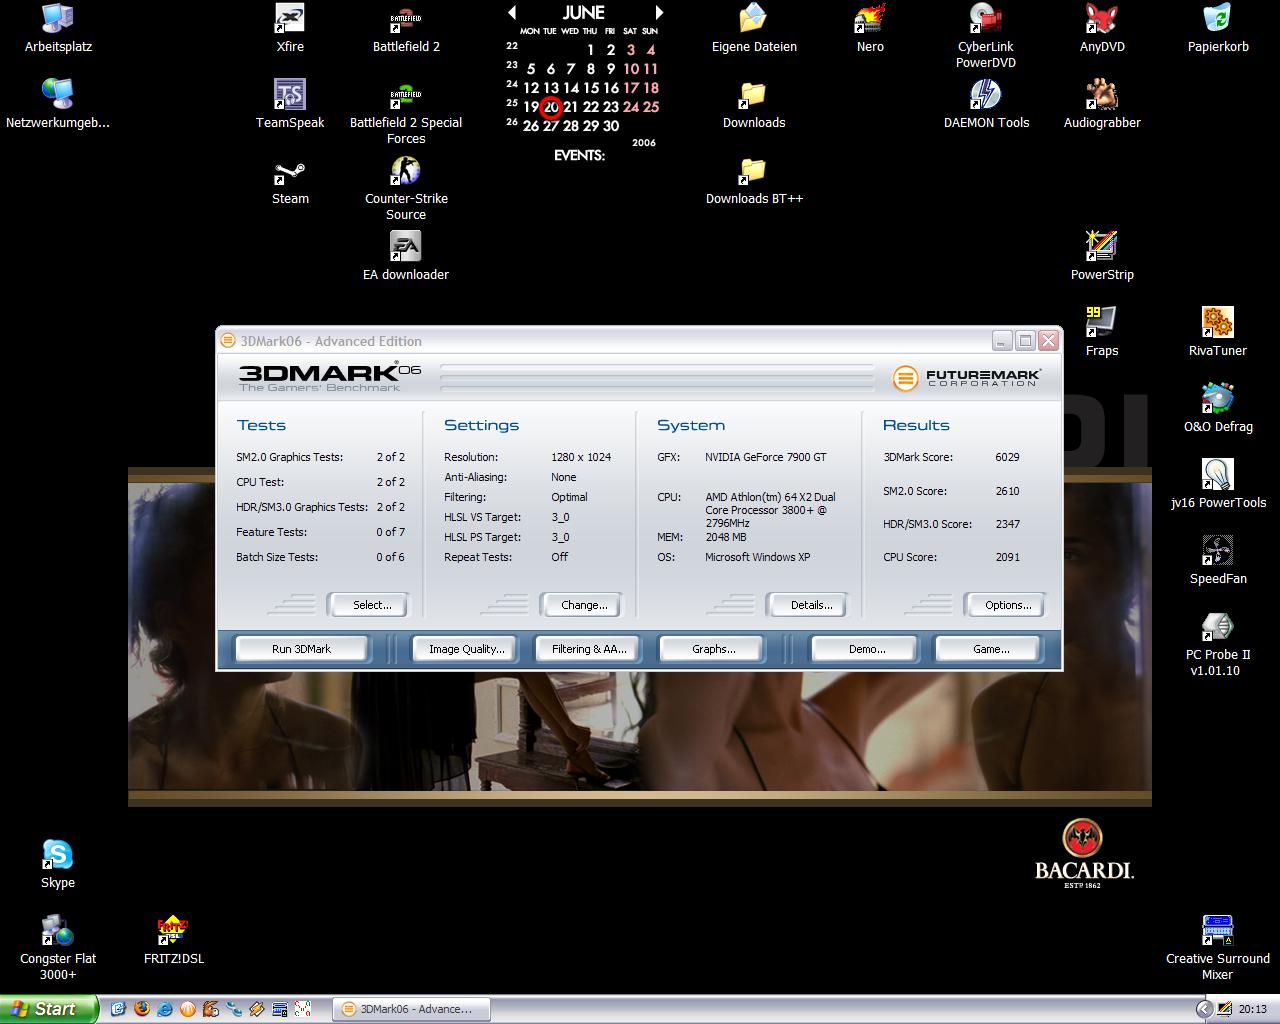Open the Windows Start menu
The width and height of the screenshot is (1280, 1024).
[x=49, y=1009]
